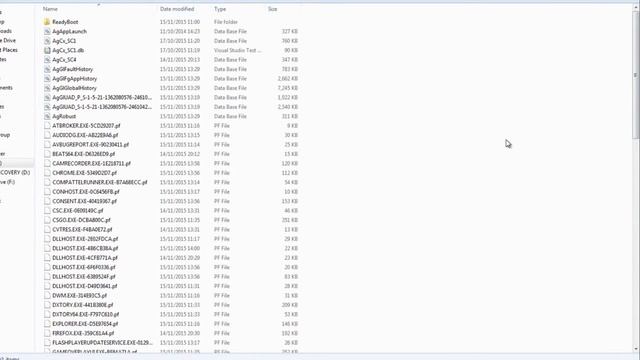Image resolution: width=640 pixels, height=360 pixels.
Task: Click the AgRobust file icon
Action: click(x=47, y=116)
